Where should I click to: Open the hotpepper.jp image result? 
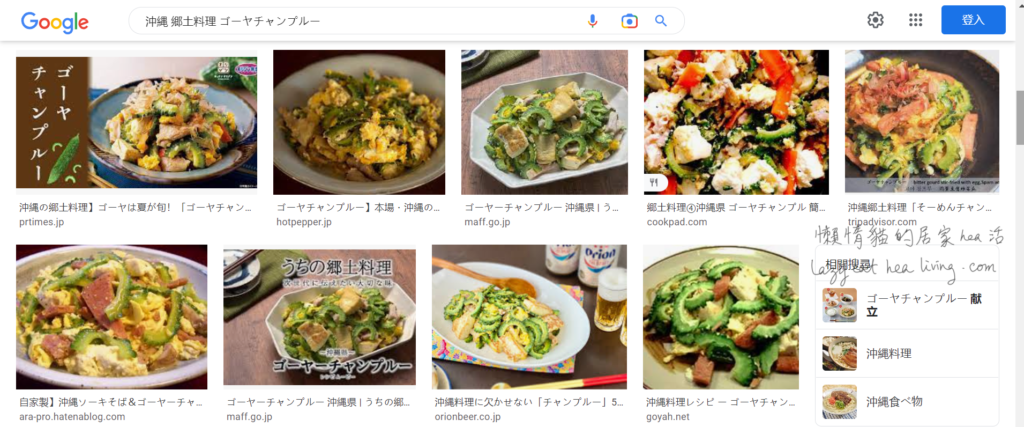[x=359, y=122]
